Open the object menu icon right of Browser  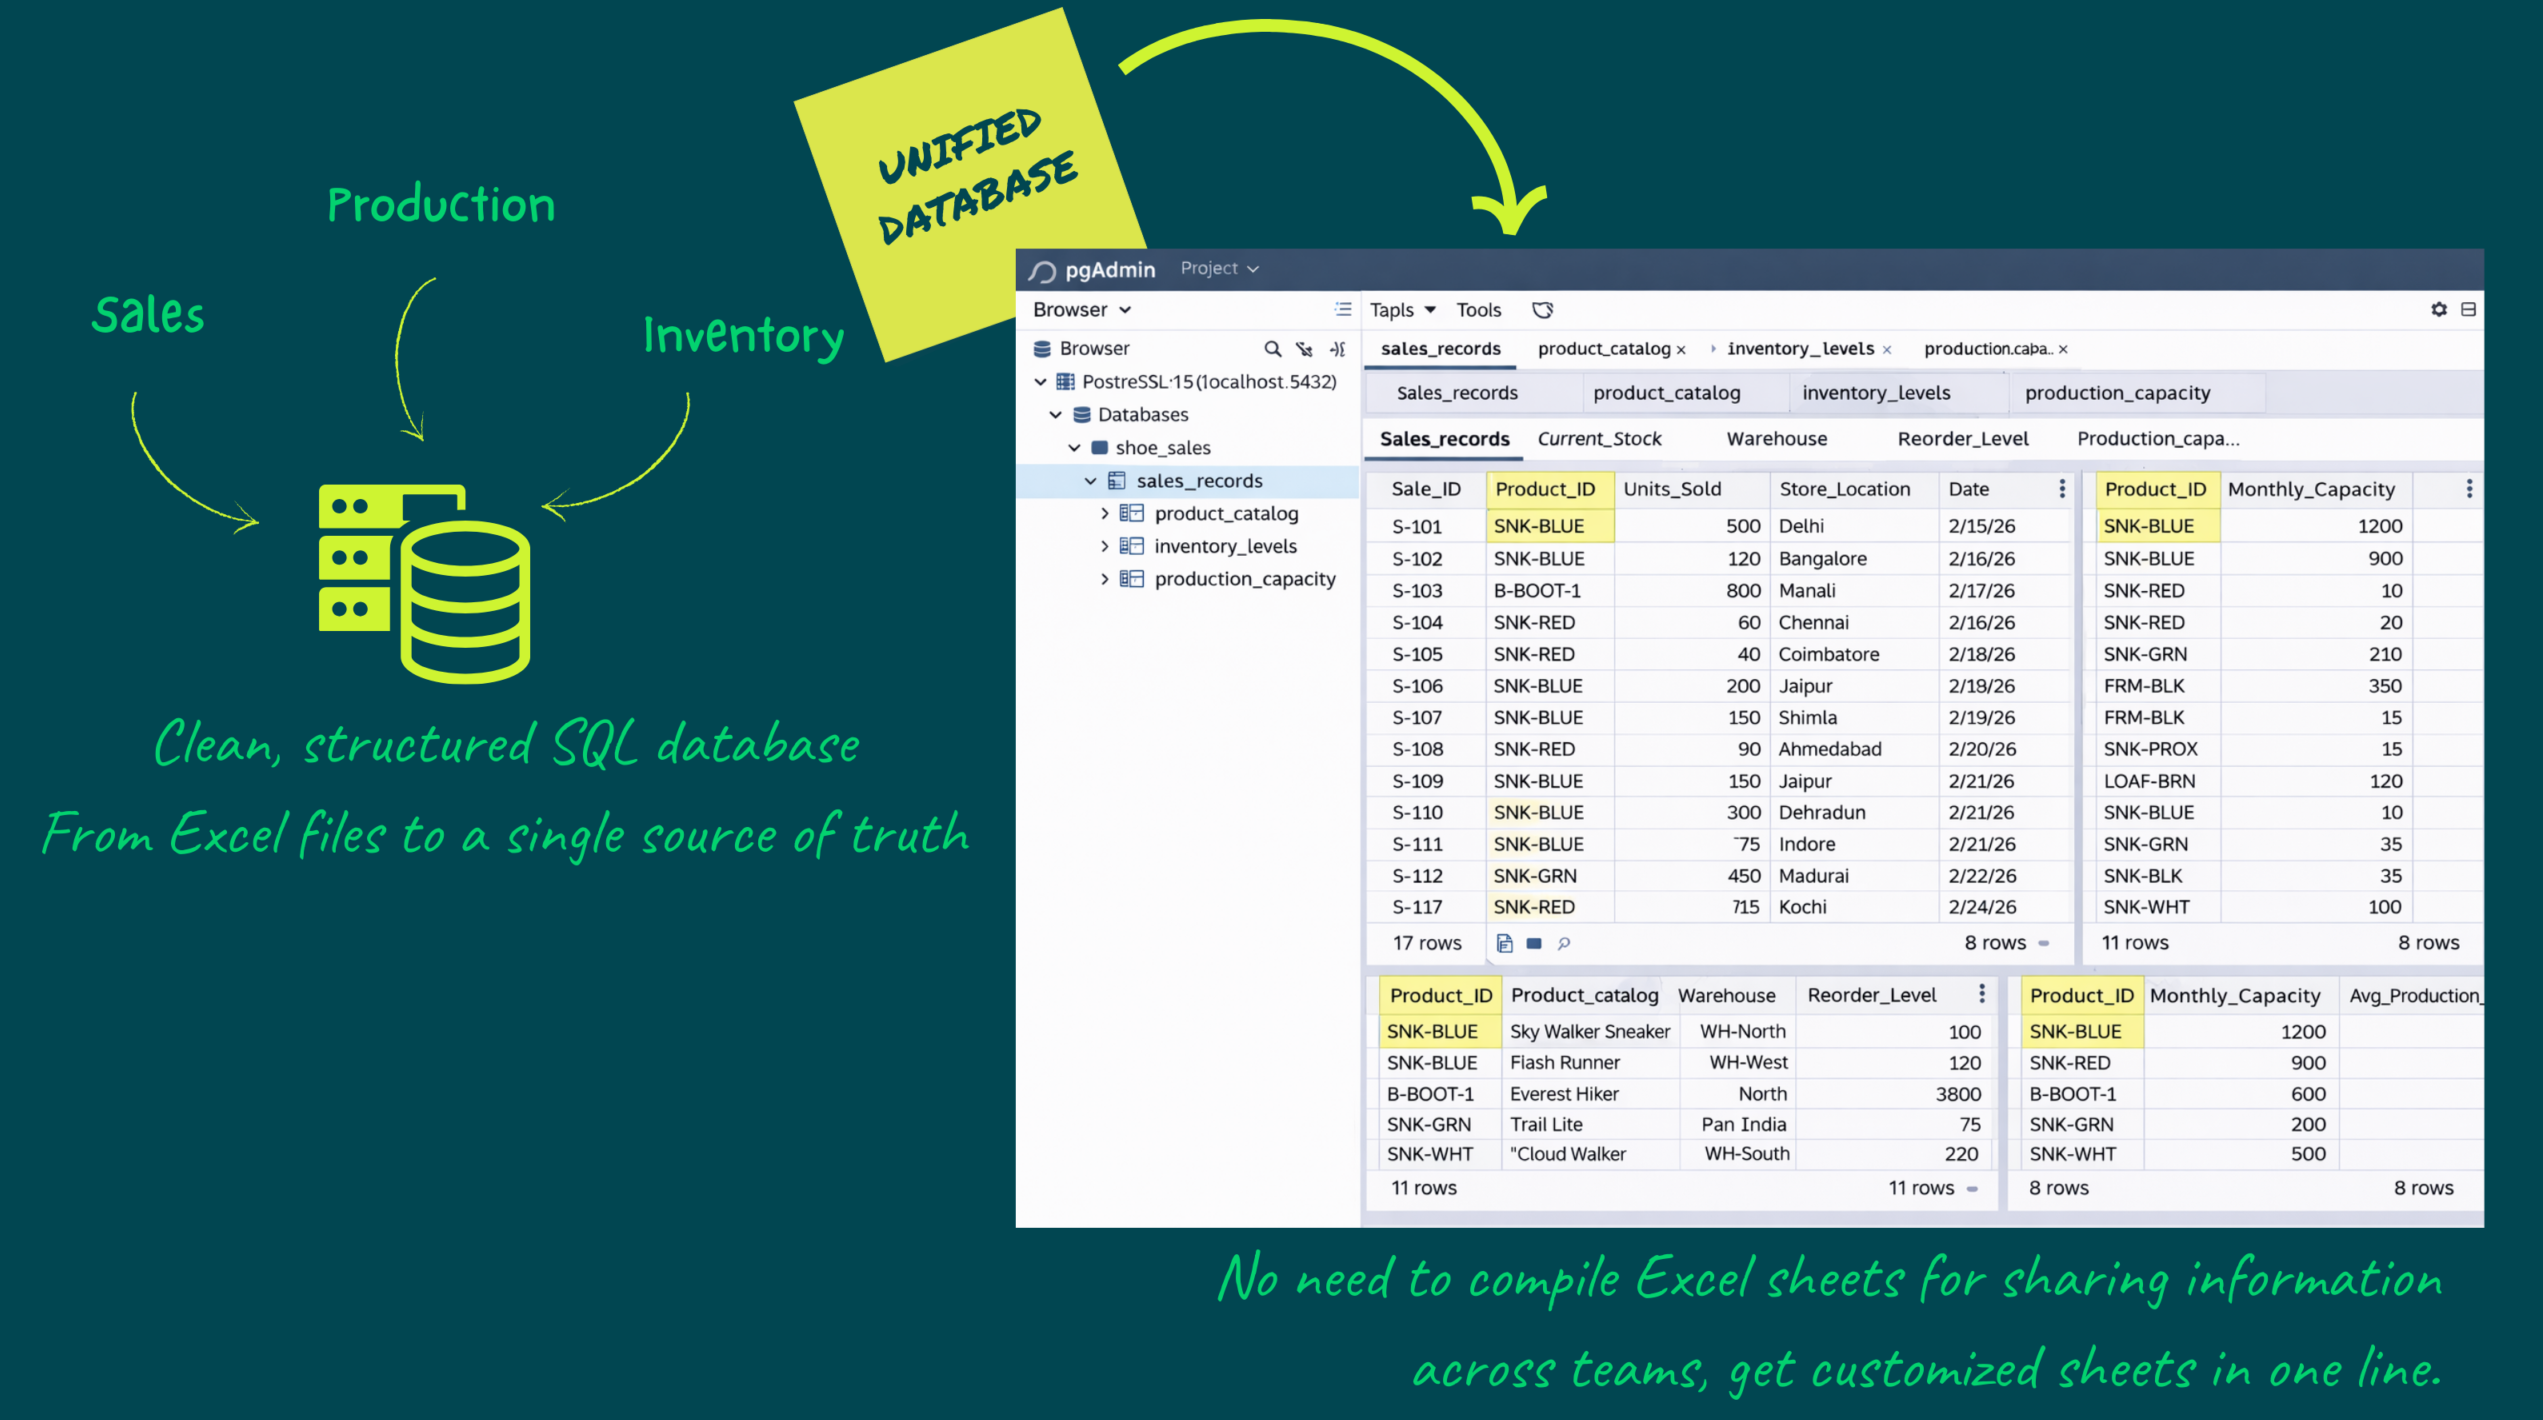pyautogui.click(x=1343, y=309)
